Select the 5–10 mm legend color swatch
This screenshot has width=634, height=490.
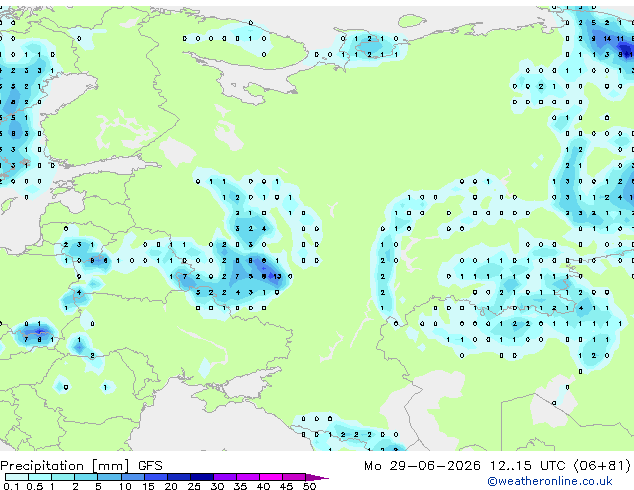[109, 477]
